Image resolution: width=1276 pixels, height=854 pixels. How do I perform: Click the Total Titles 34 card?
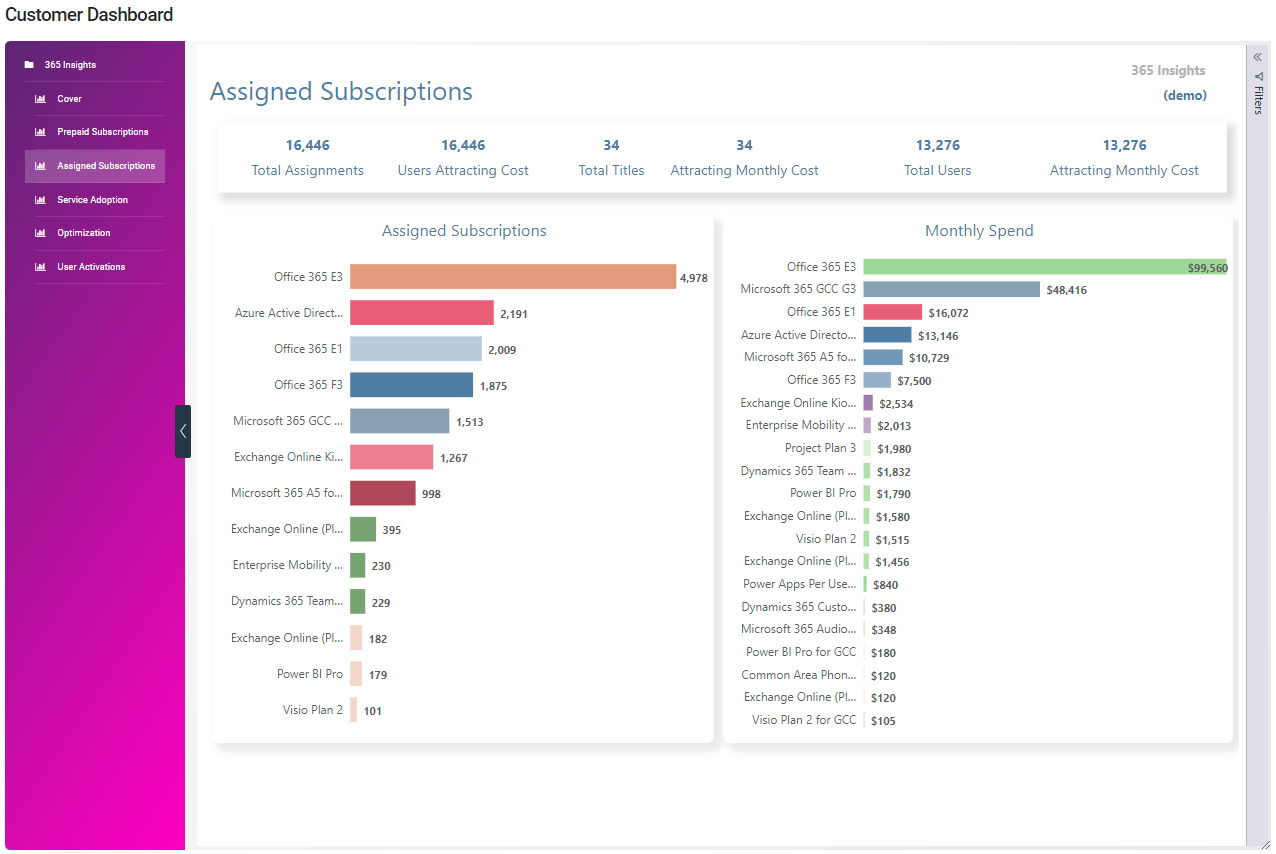(611, 158)
